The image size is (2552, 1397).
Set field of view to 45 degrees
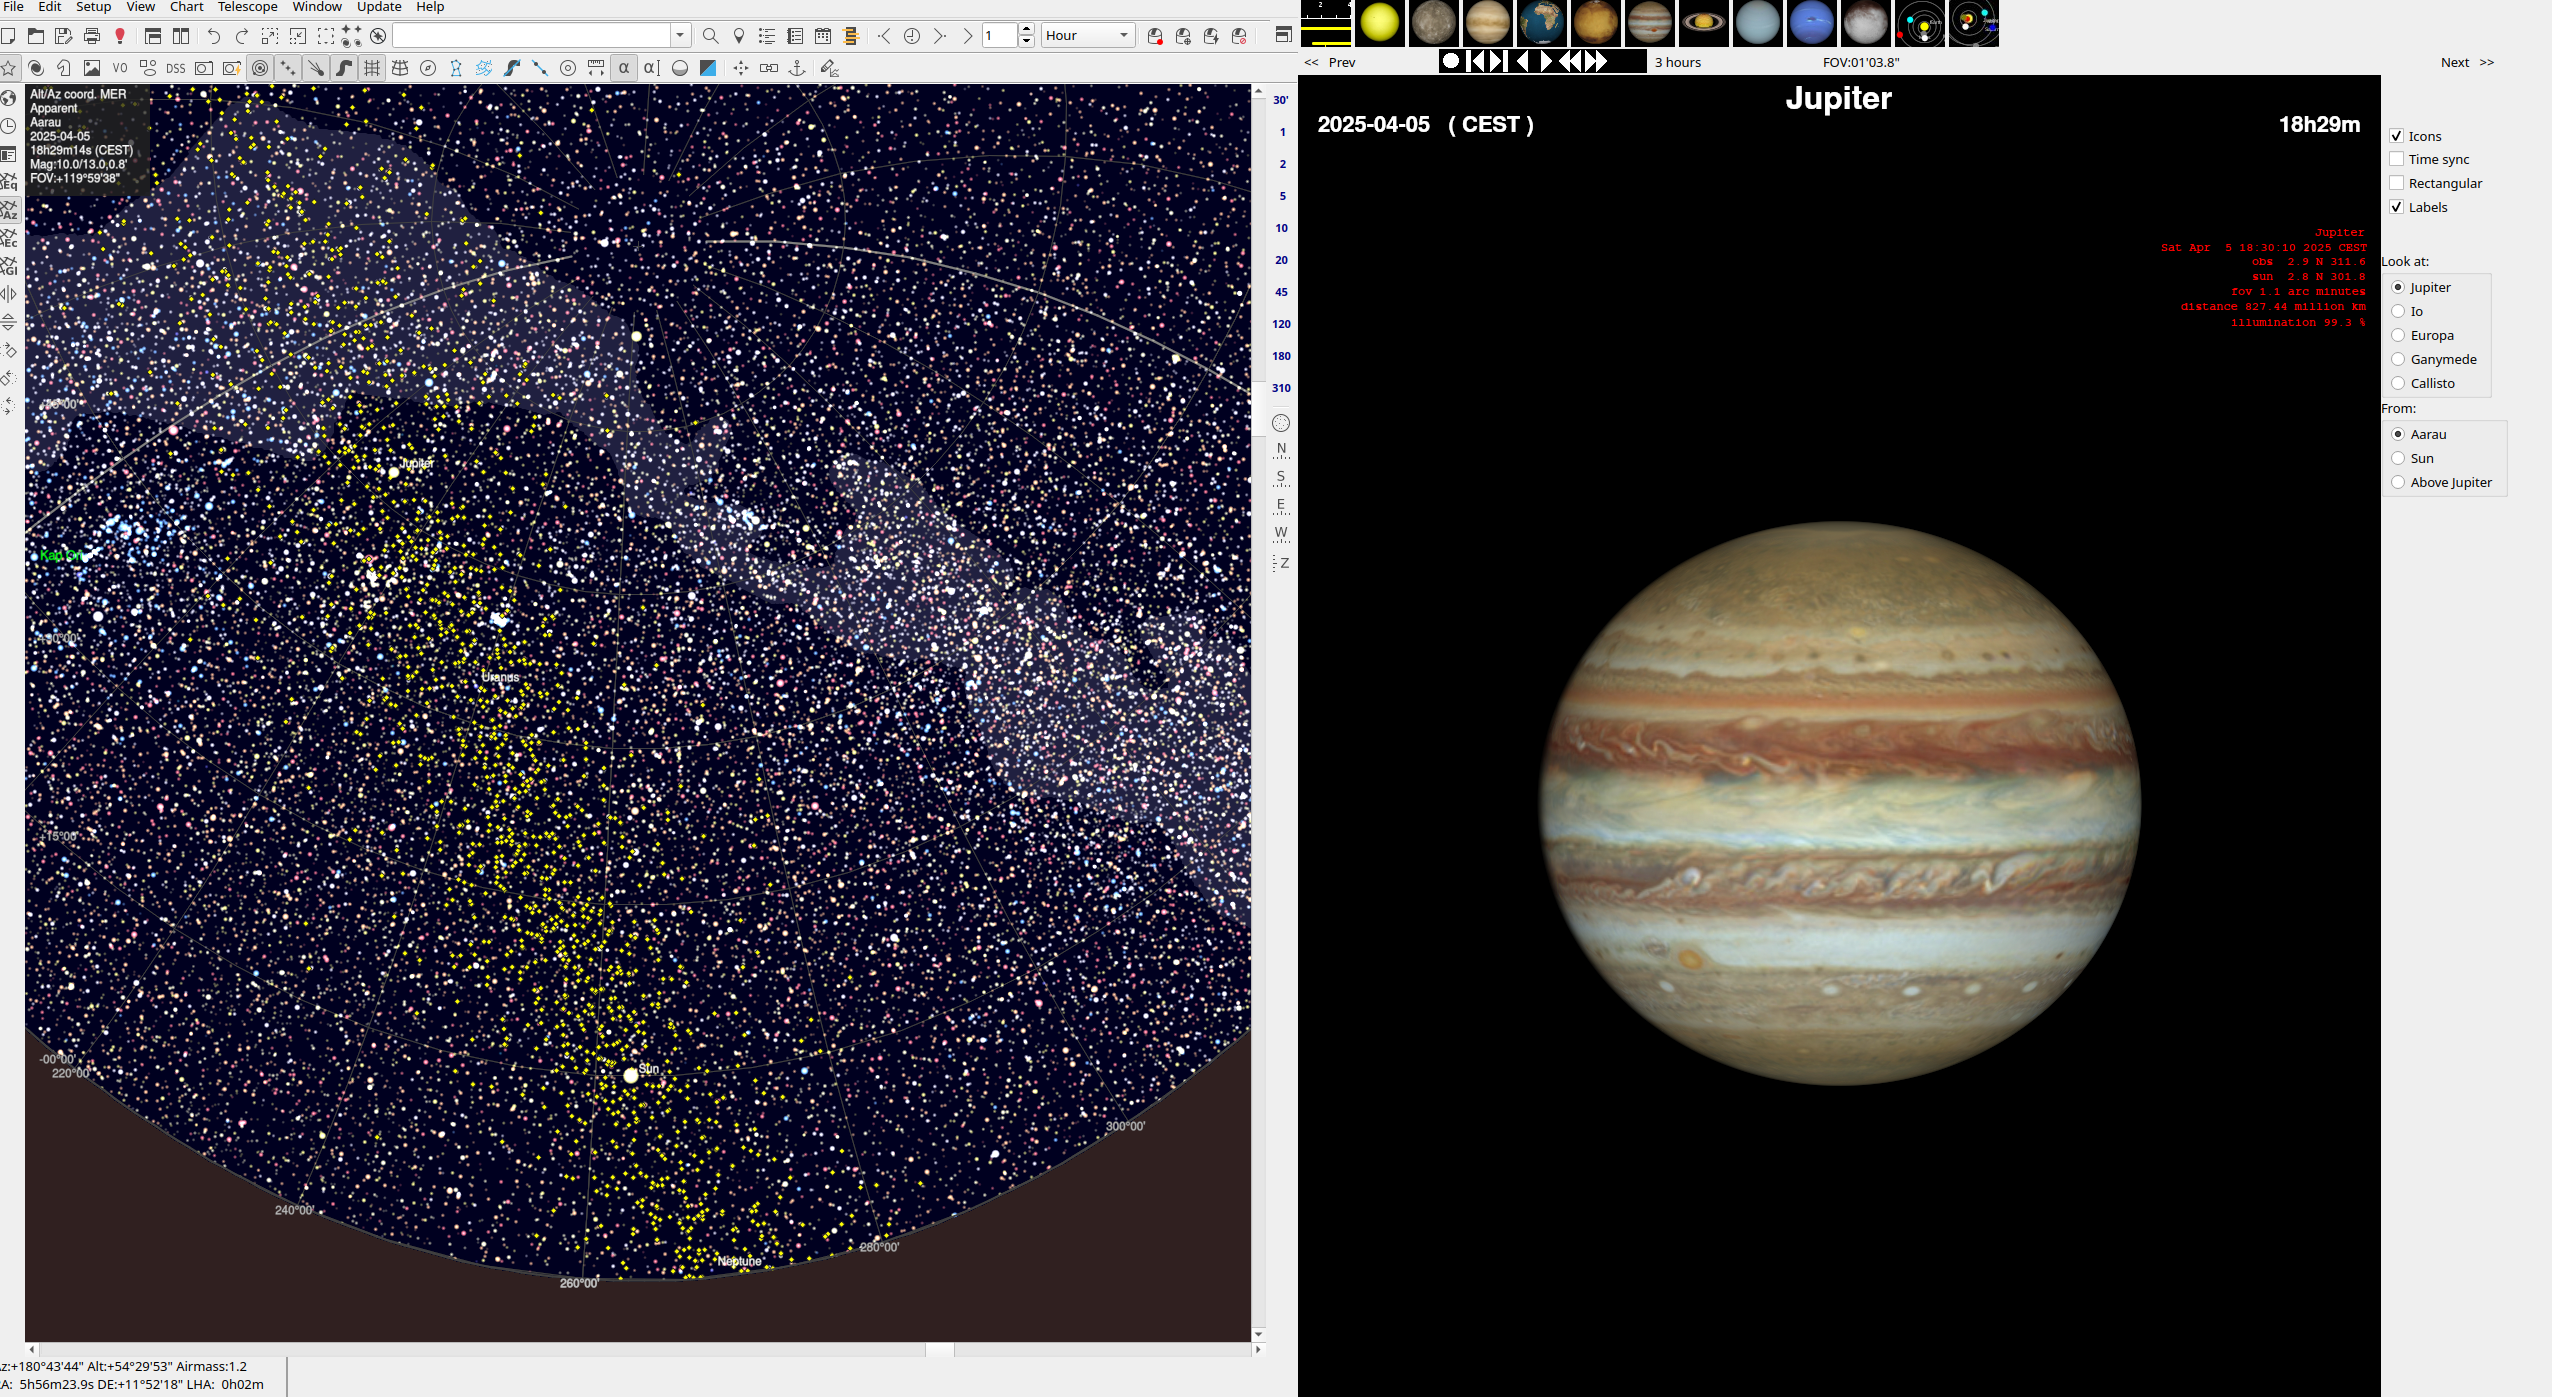tap(1281, 292)
